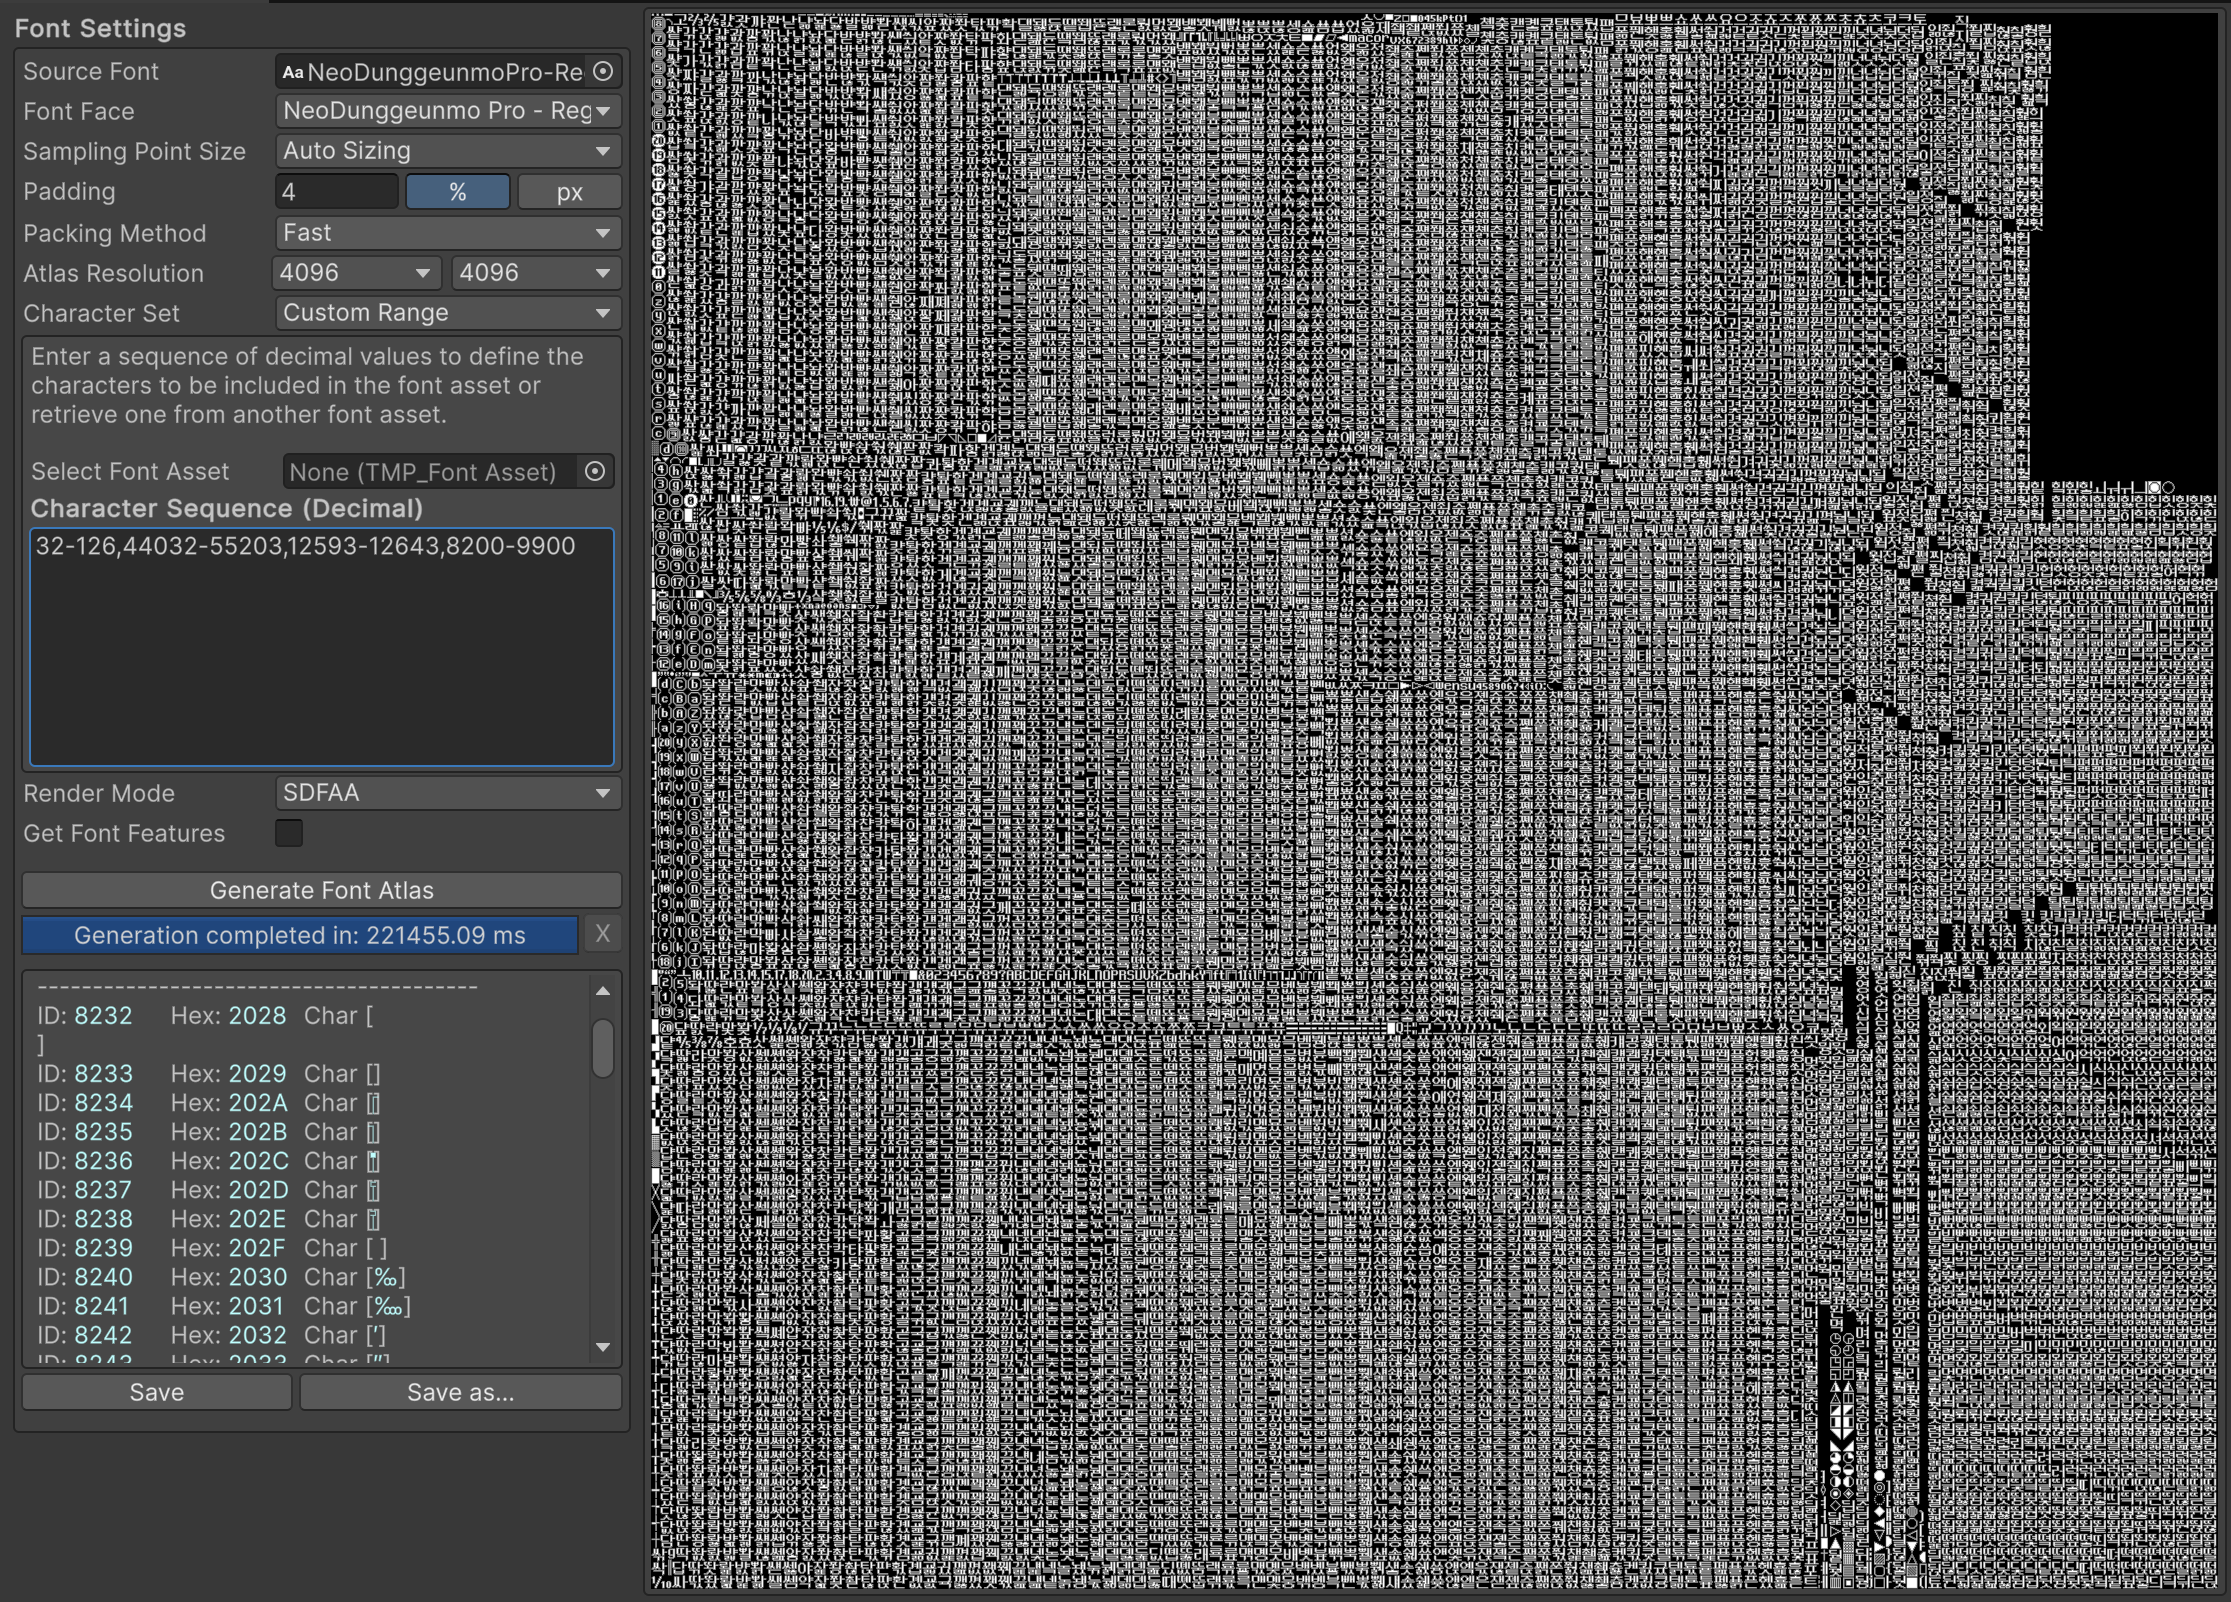Image resolution: width=2231 pixels, height=1602 pixels.
Task: Open Sampling Point Size dropdown
Action: pyautogui.click(x=447, y=151)
